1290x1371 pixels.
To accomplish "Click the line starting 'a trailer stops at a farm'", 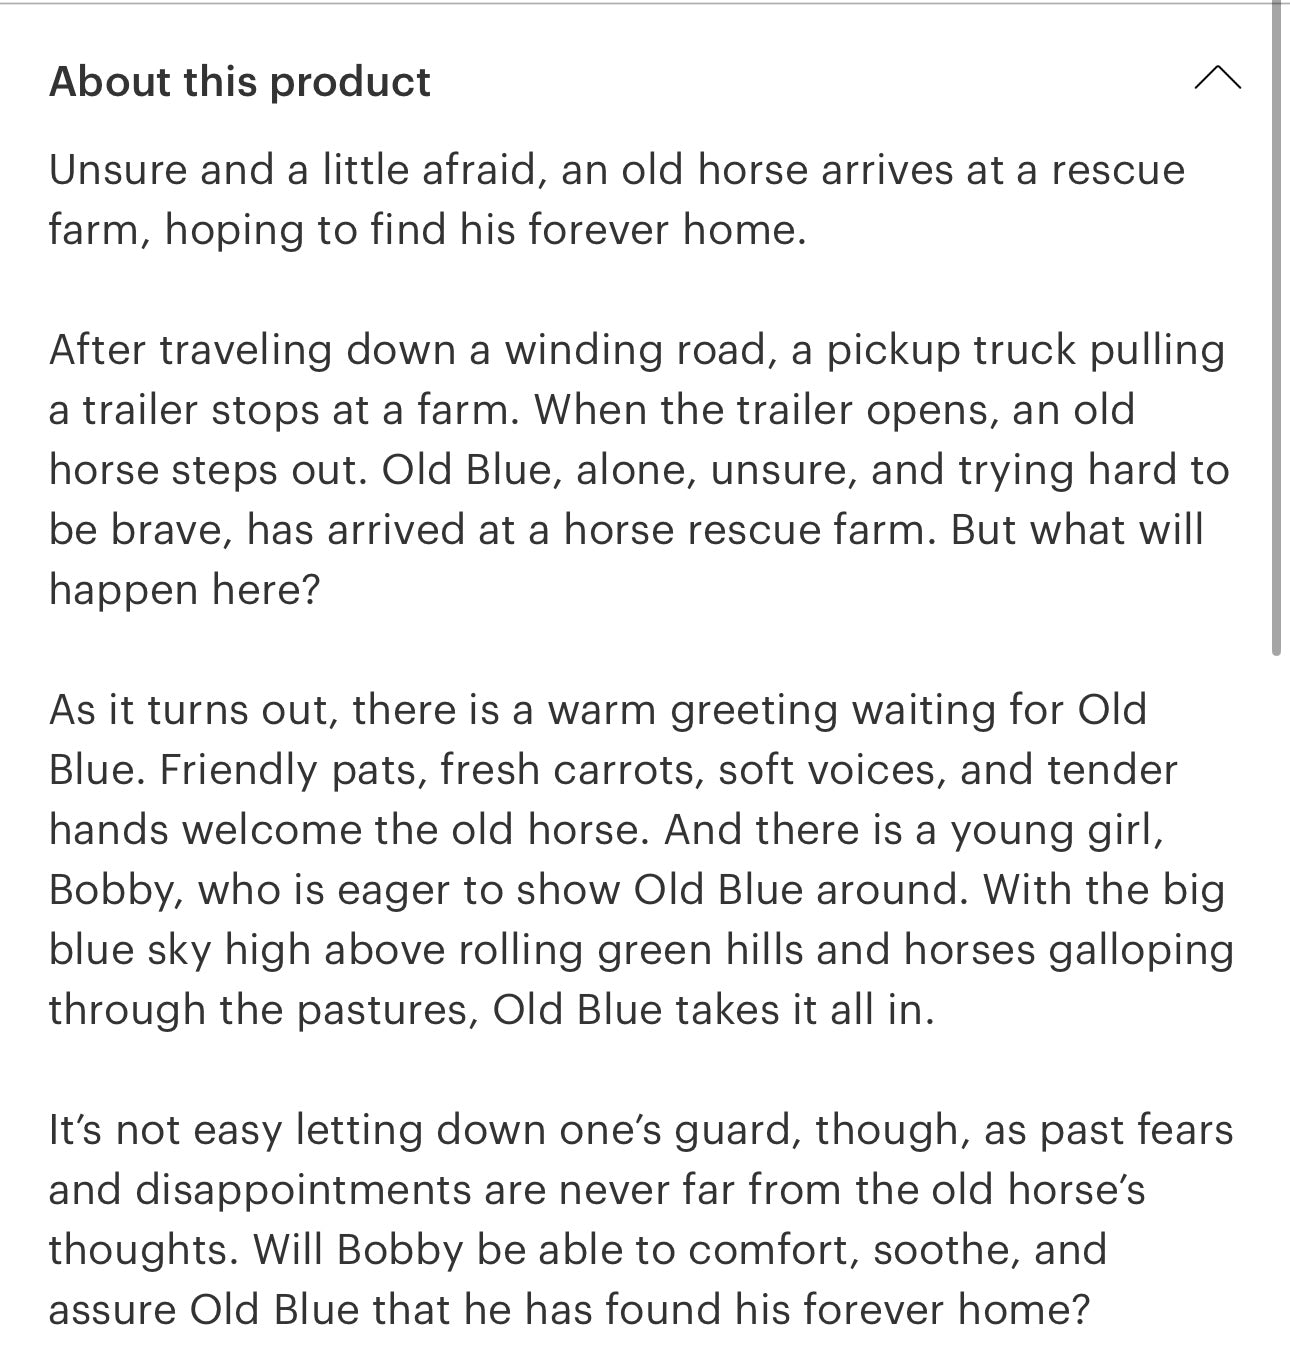I will (592, 410).
